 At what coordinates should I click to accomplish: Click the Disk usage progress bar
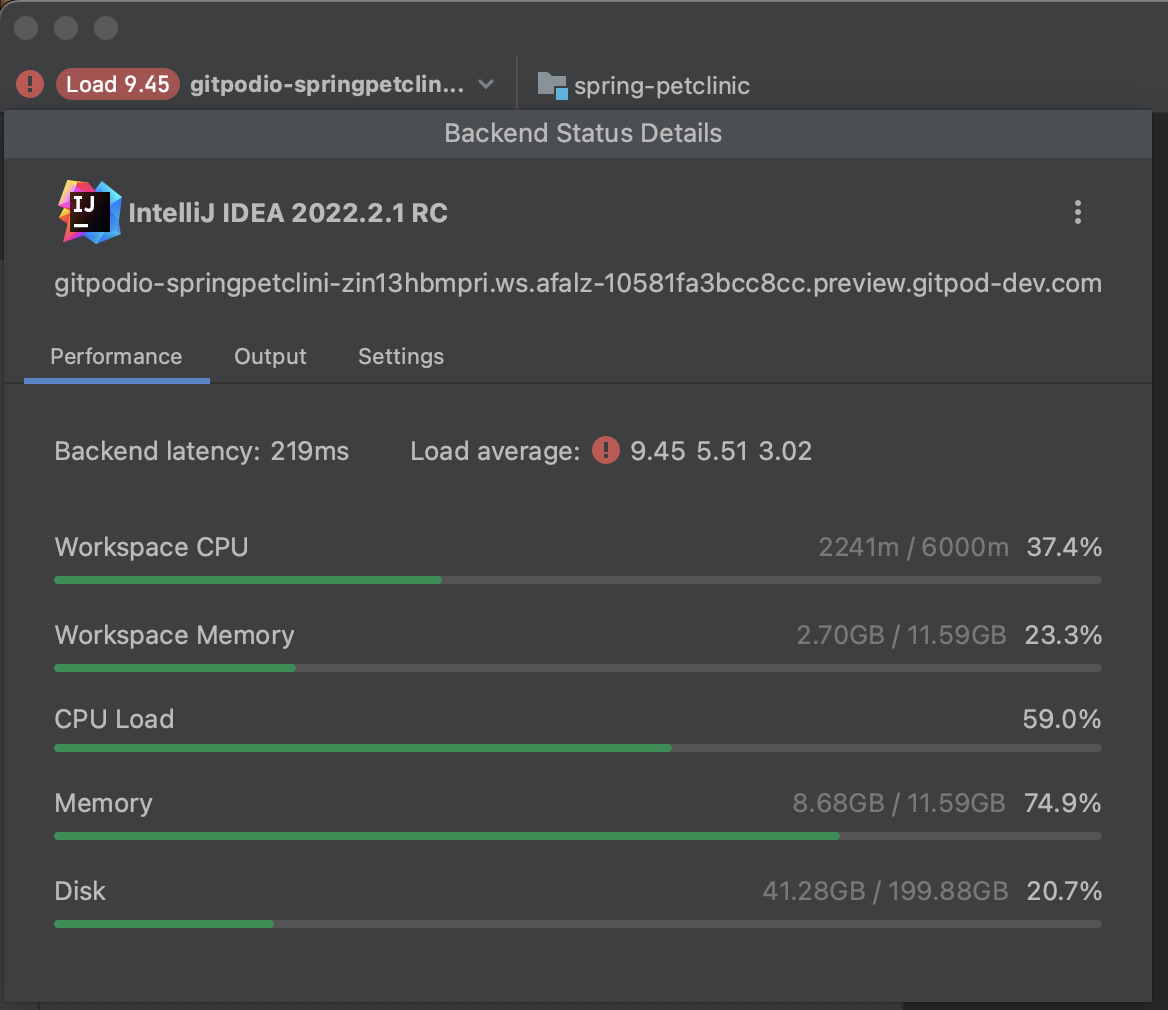tap(577, 923)
